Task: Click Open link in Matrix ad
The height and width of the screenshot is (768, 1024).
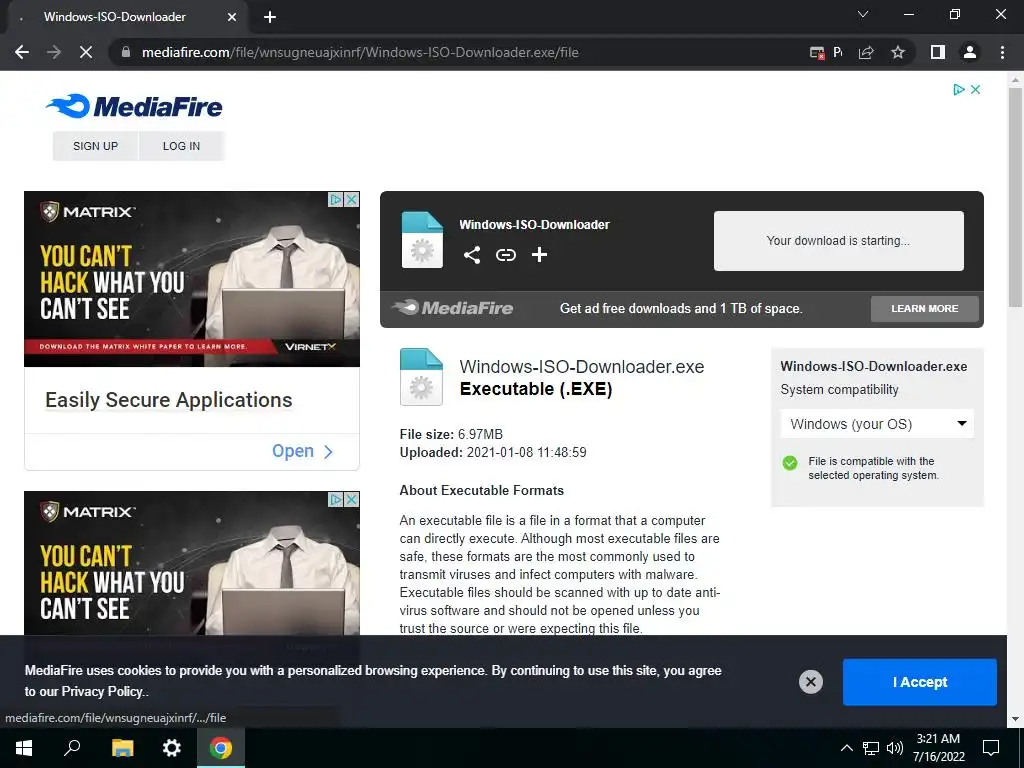Action: [302, 451]
